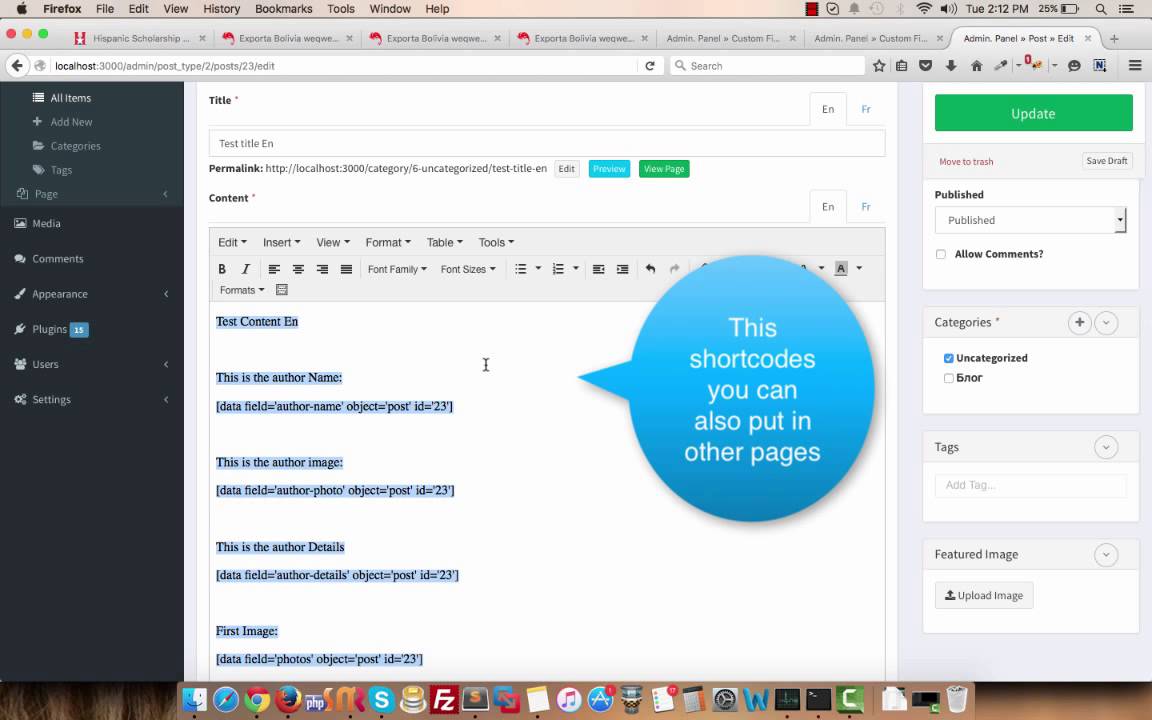
Task: Collapse the Categories panel
Action: point(1106,323)
